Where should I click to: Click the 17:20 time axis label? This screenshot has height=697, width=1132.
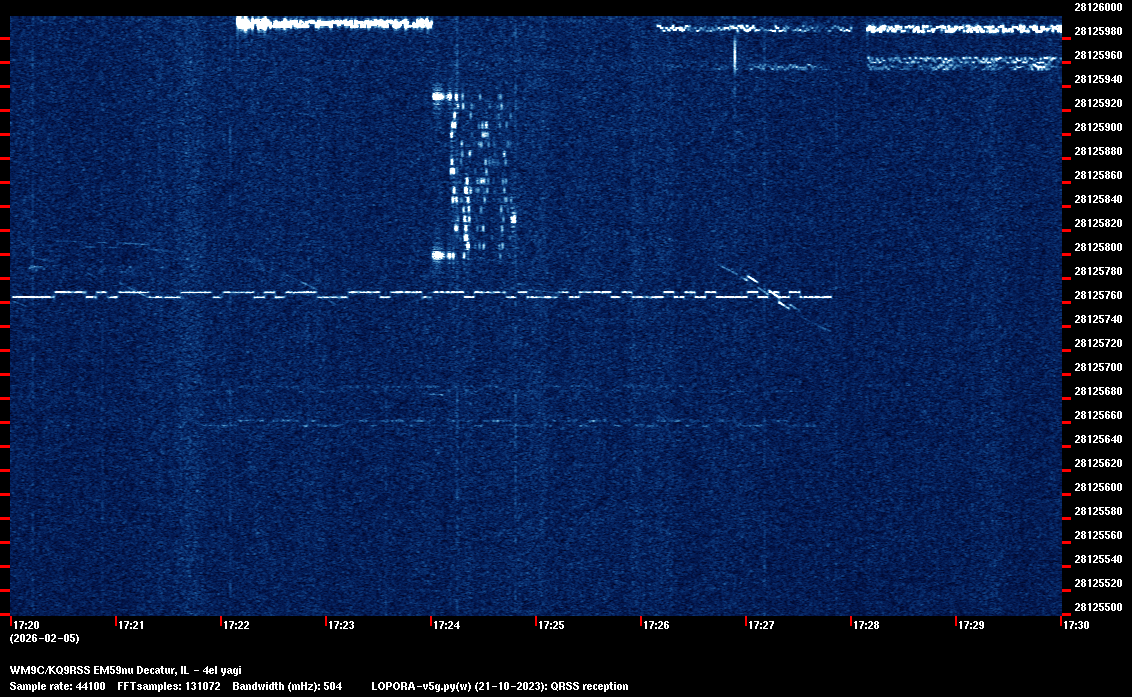27,625
